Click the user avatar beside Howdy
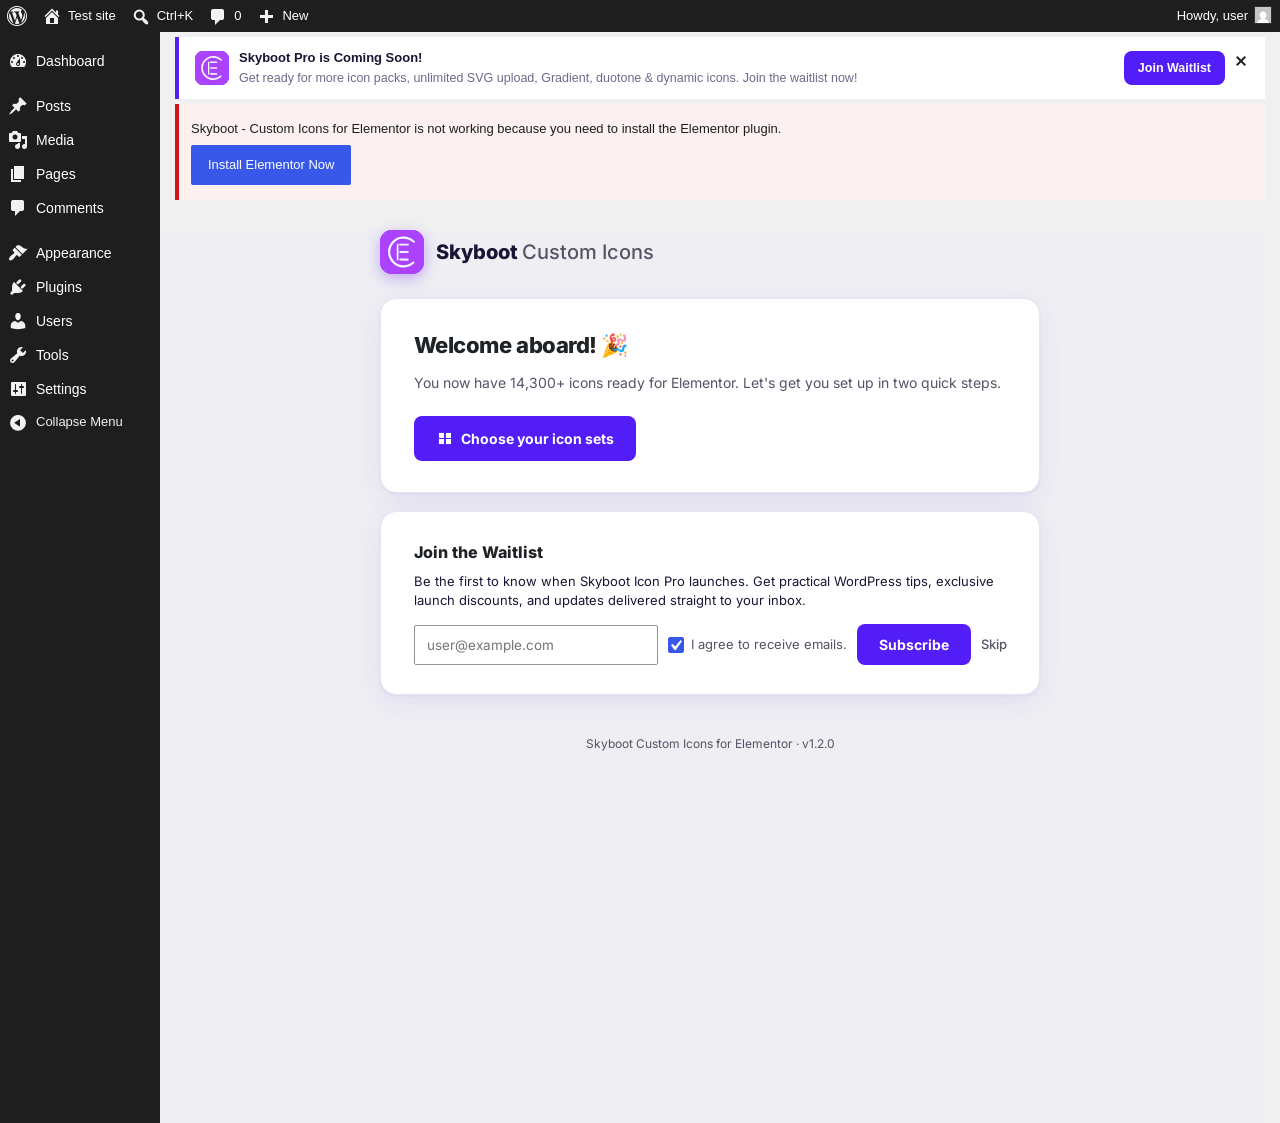 coord(1263,16)
